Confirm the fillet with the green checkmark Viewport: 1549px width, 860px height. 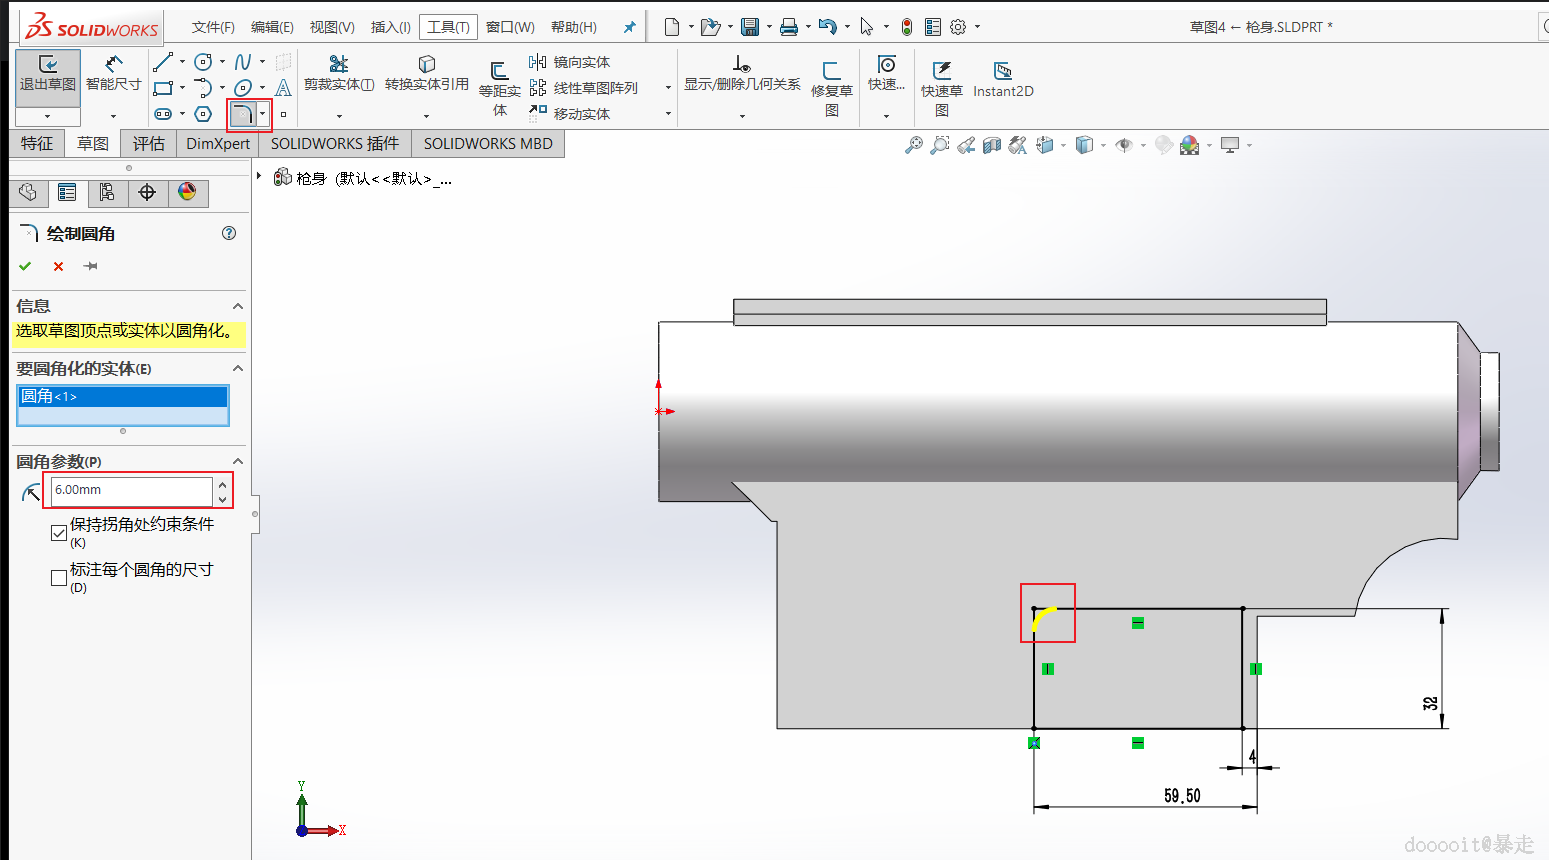pos(25,266)
